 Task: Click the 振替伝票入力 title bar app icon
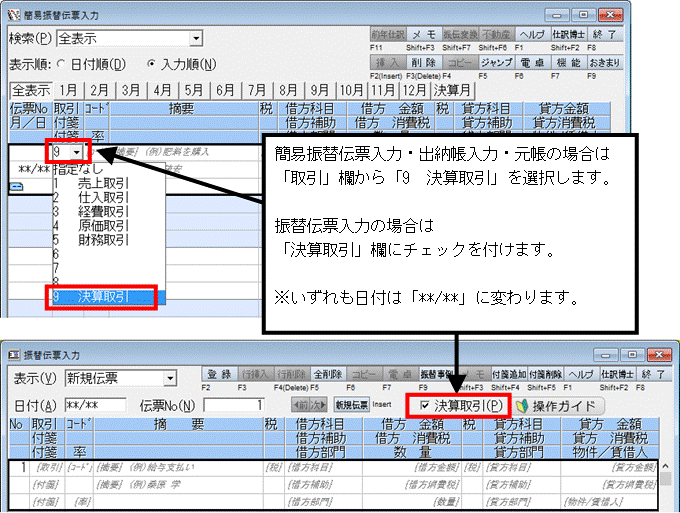[x=14, y=355]
